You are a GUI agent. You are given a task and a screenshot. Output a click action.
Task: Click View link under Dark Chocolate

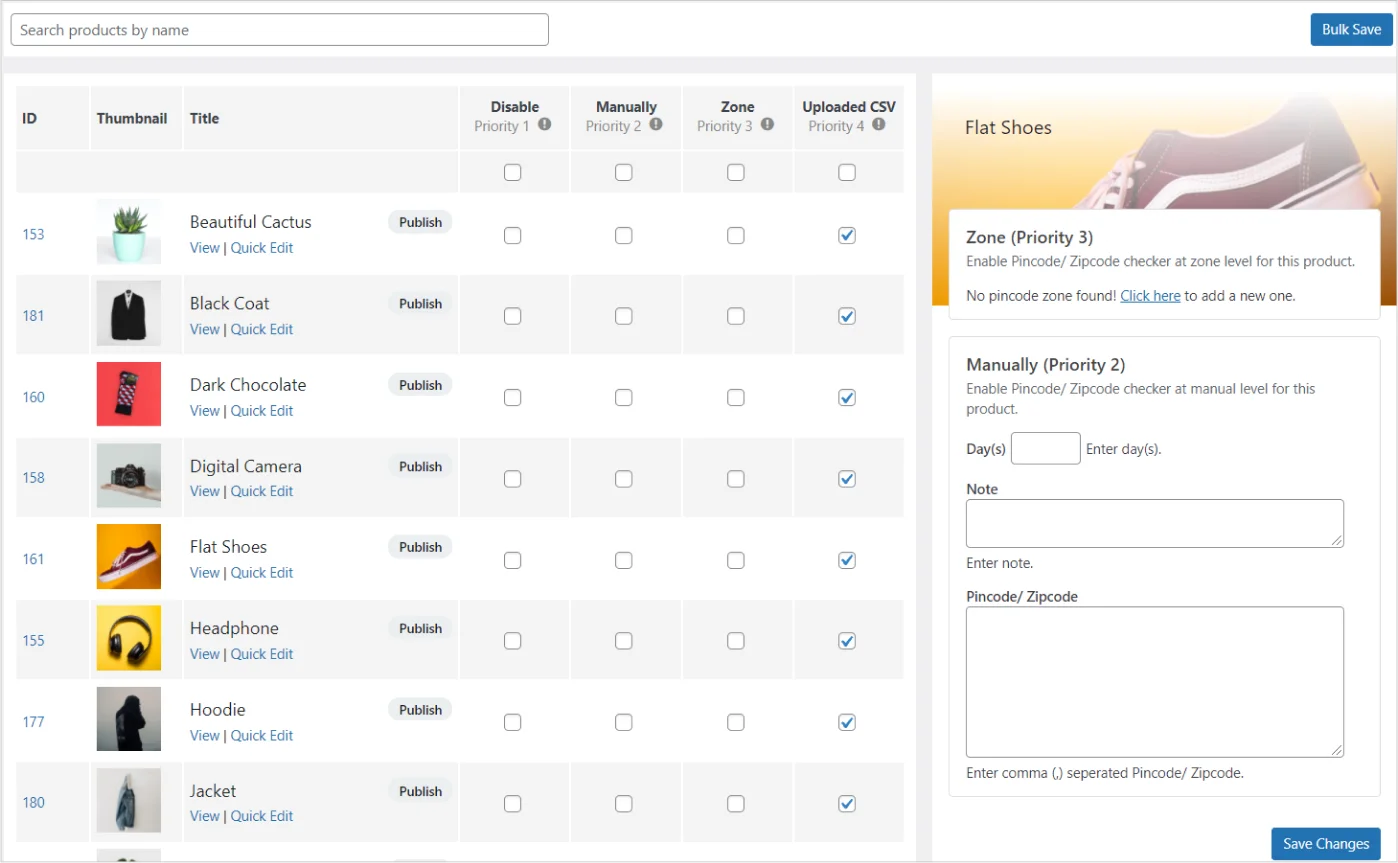click(x=204, y=411)
